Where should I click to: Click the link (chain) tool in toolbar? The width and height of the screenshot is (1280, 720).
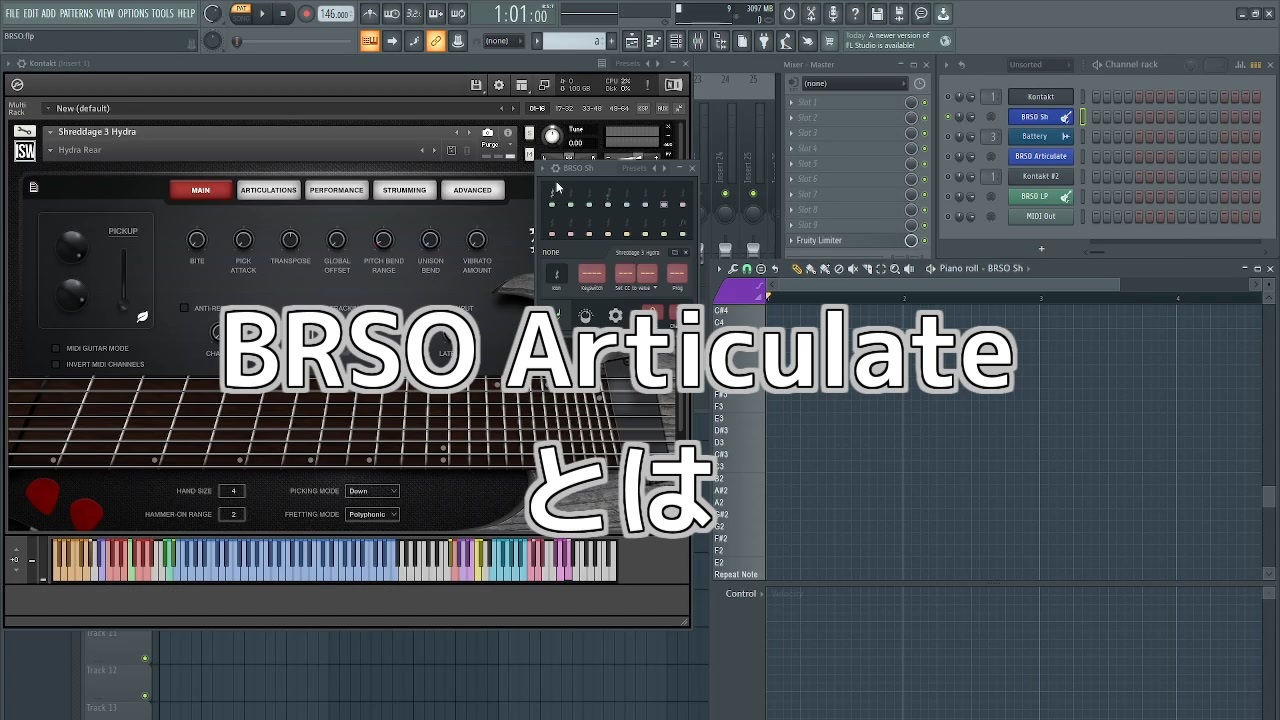tap(436, 41)
